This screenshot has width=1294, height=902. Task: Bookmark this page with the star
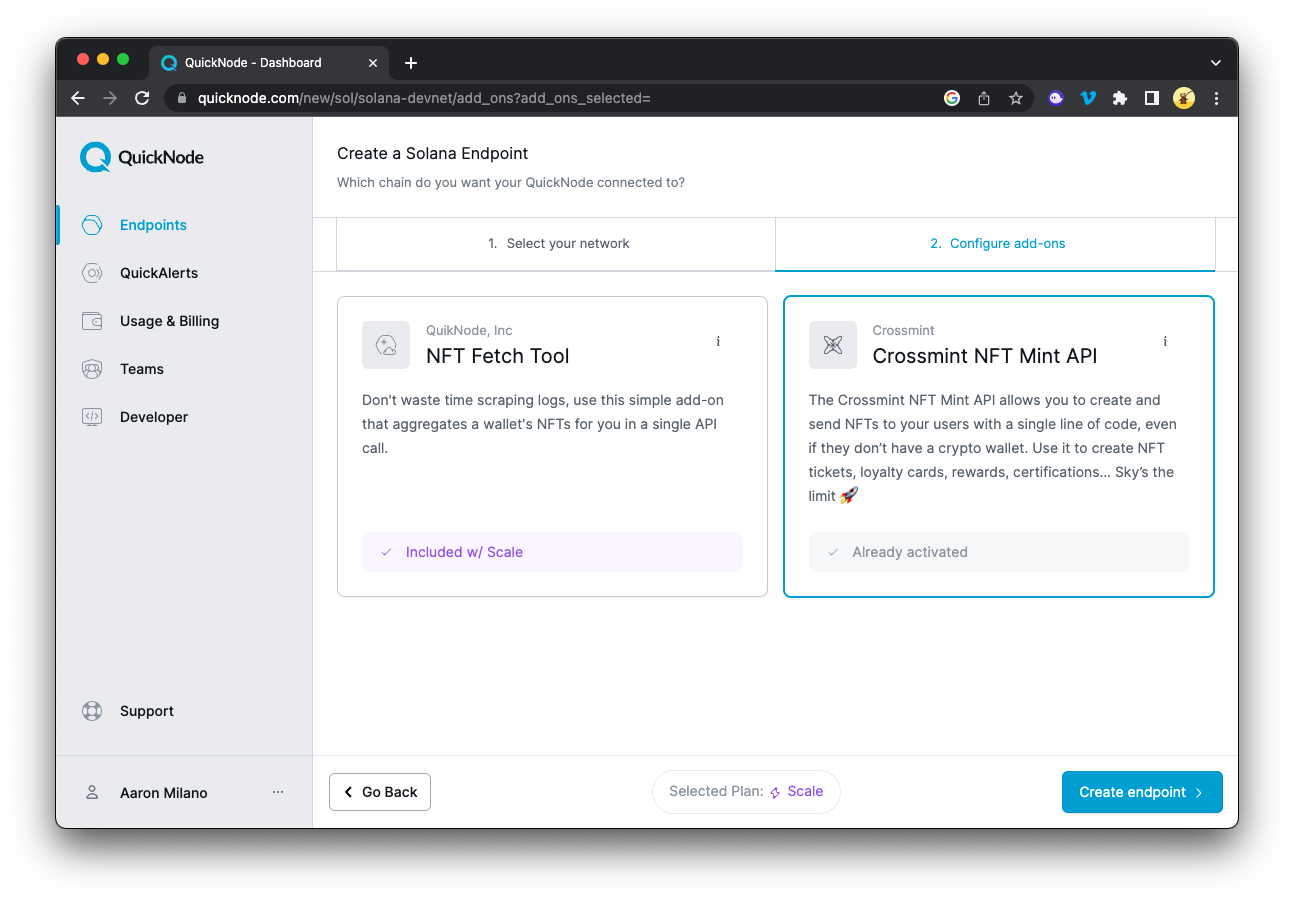pos(1016,98)
